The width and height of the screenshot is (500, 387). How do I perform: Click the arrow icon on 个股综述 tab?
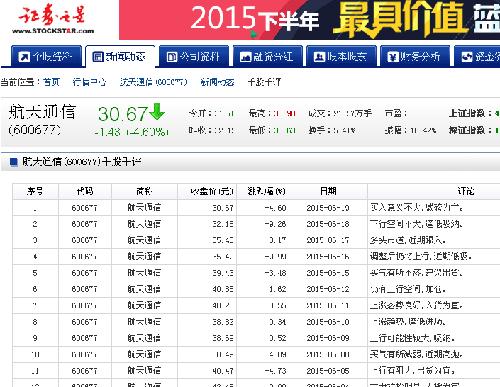tap(24, 57)
